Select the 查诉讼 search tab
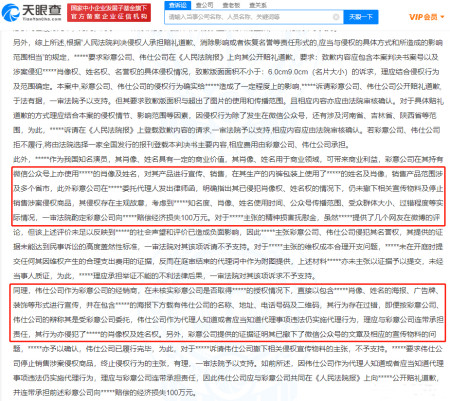450x401 pixels. [x=178, y=5]
